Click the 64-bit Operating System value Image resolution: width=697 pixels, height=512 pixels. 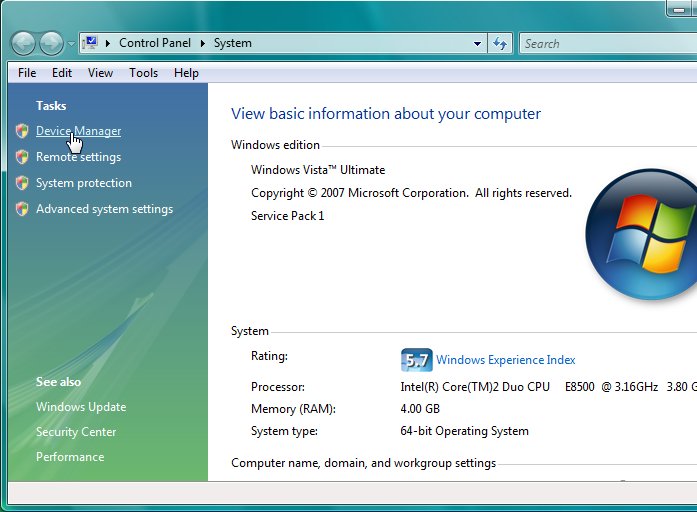point(465,431)
